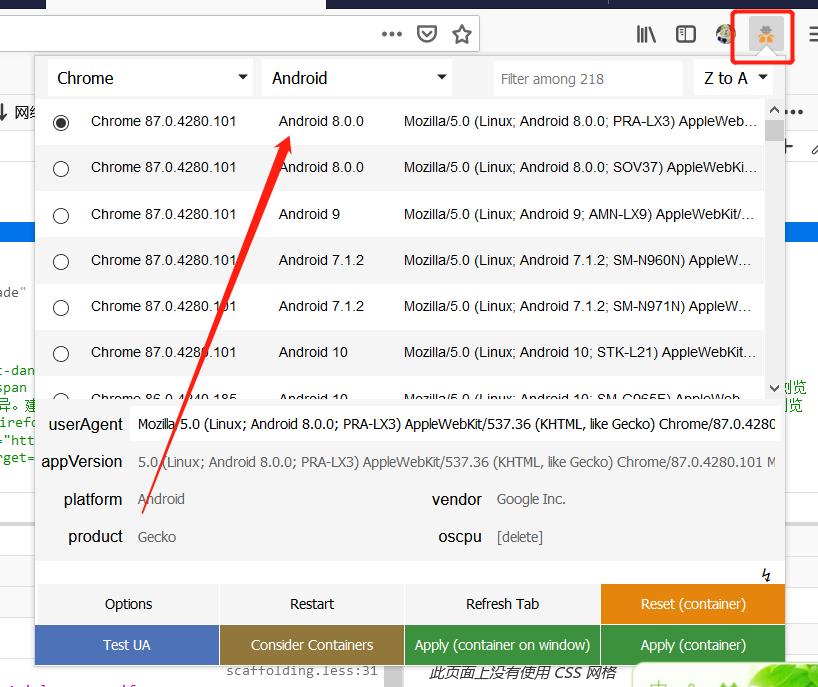
Task: Click the vendor field showing Google Inc.
Action: pos(634,499)
